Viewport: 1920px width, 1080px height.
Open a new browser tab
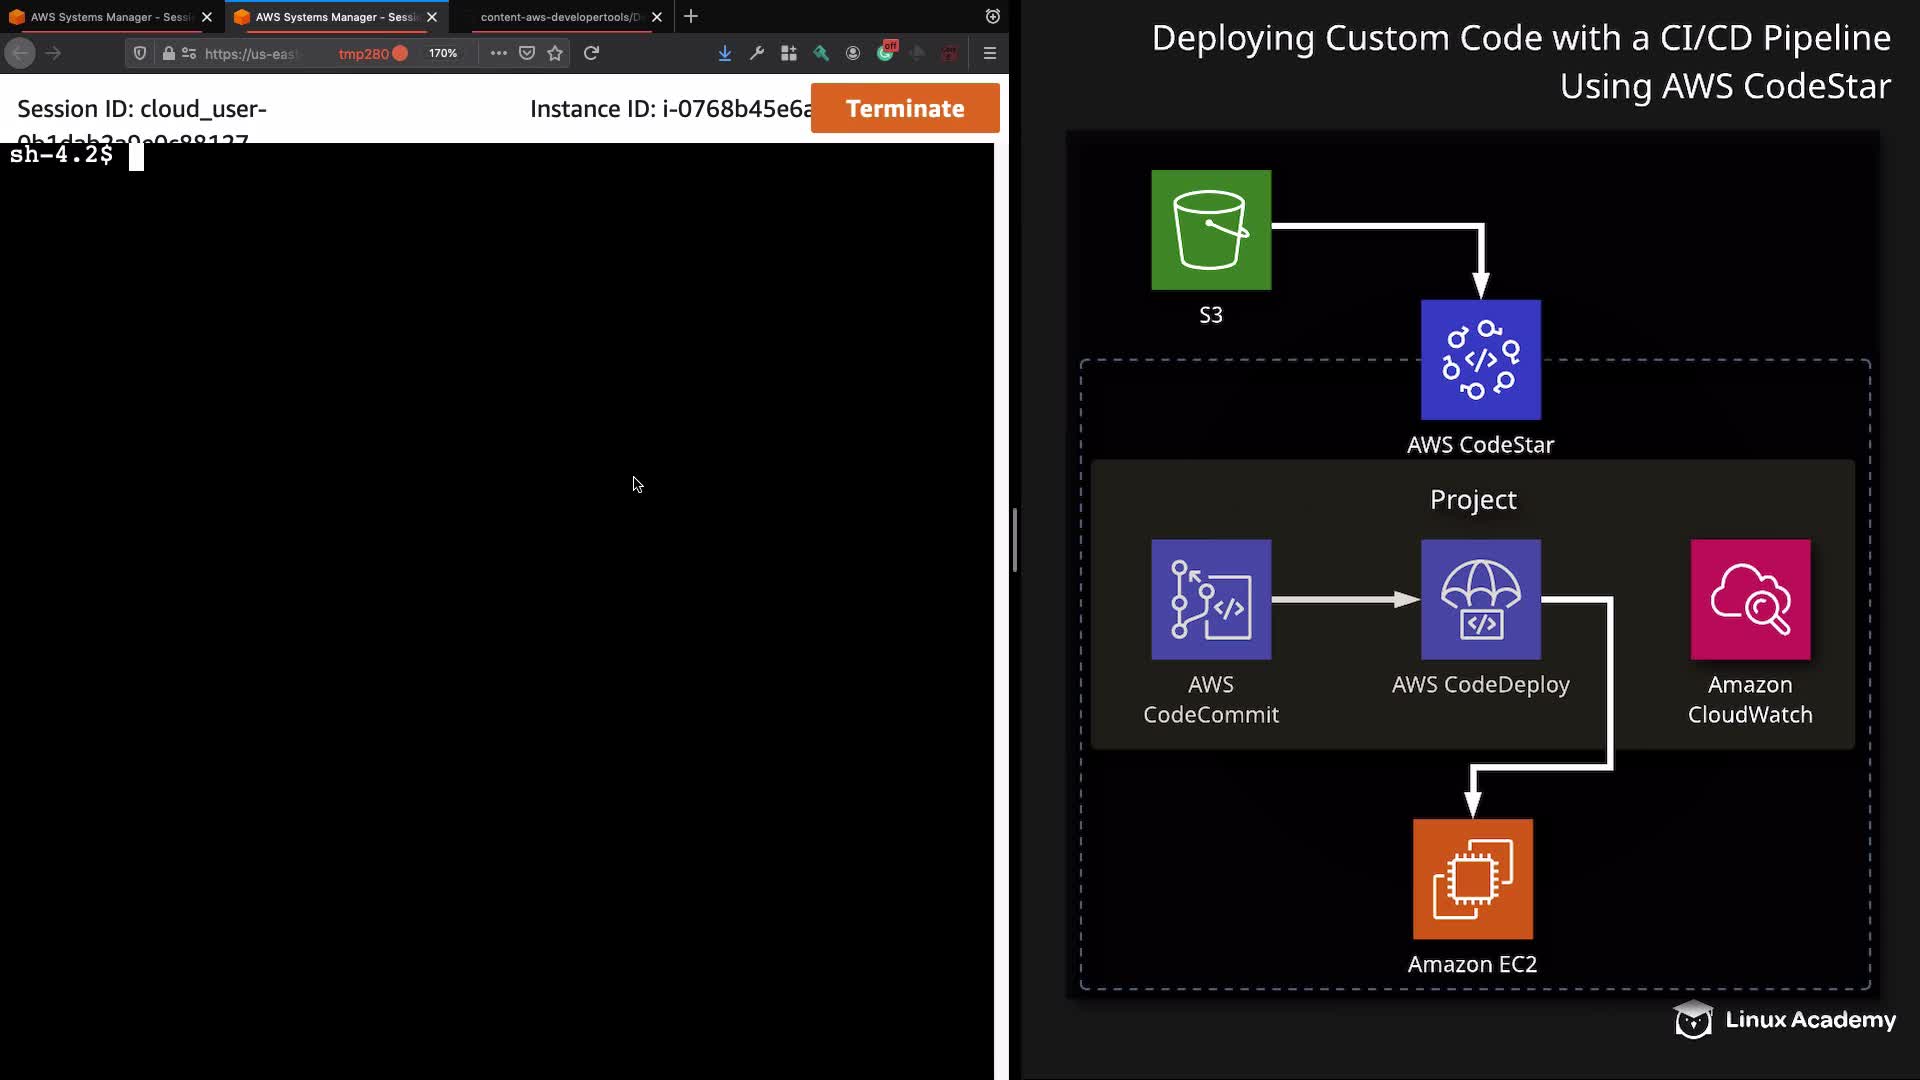(x=691, y=17)
